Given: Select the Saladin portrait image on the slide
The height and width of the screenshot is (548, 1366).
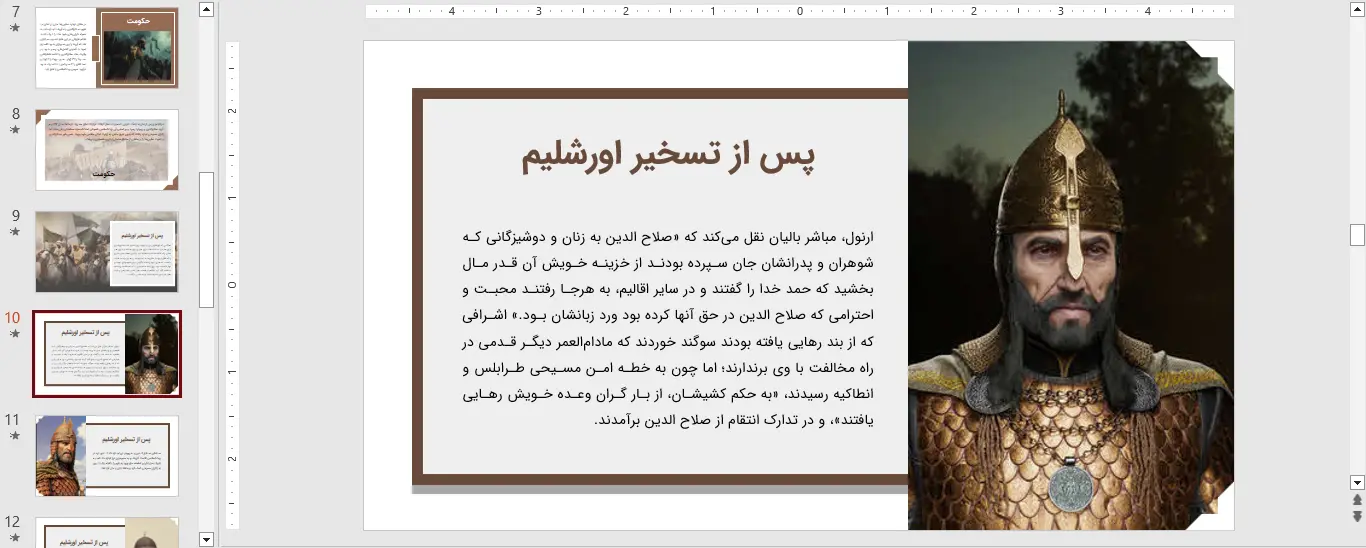Looking at the screenshot, I should (x=1071, y=285).
